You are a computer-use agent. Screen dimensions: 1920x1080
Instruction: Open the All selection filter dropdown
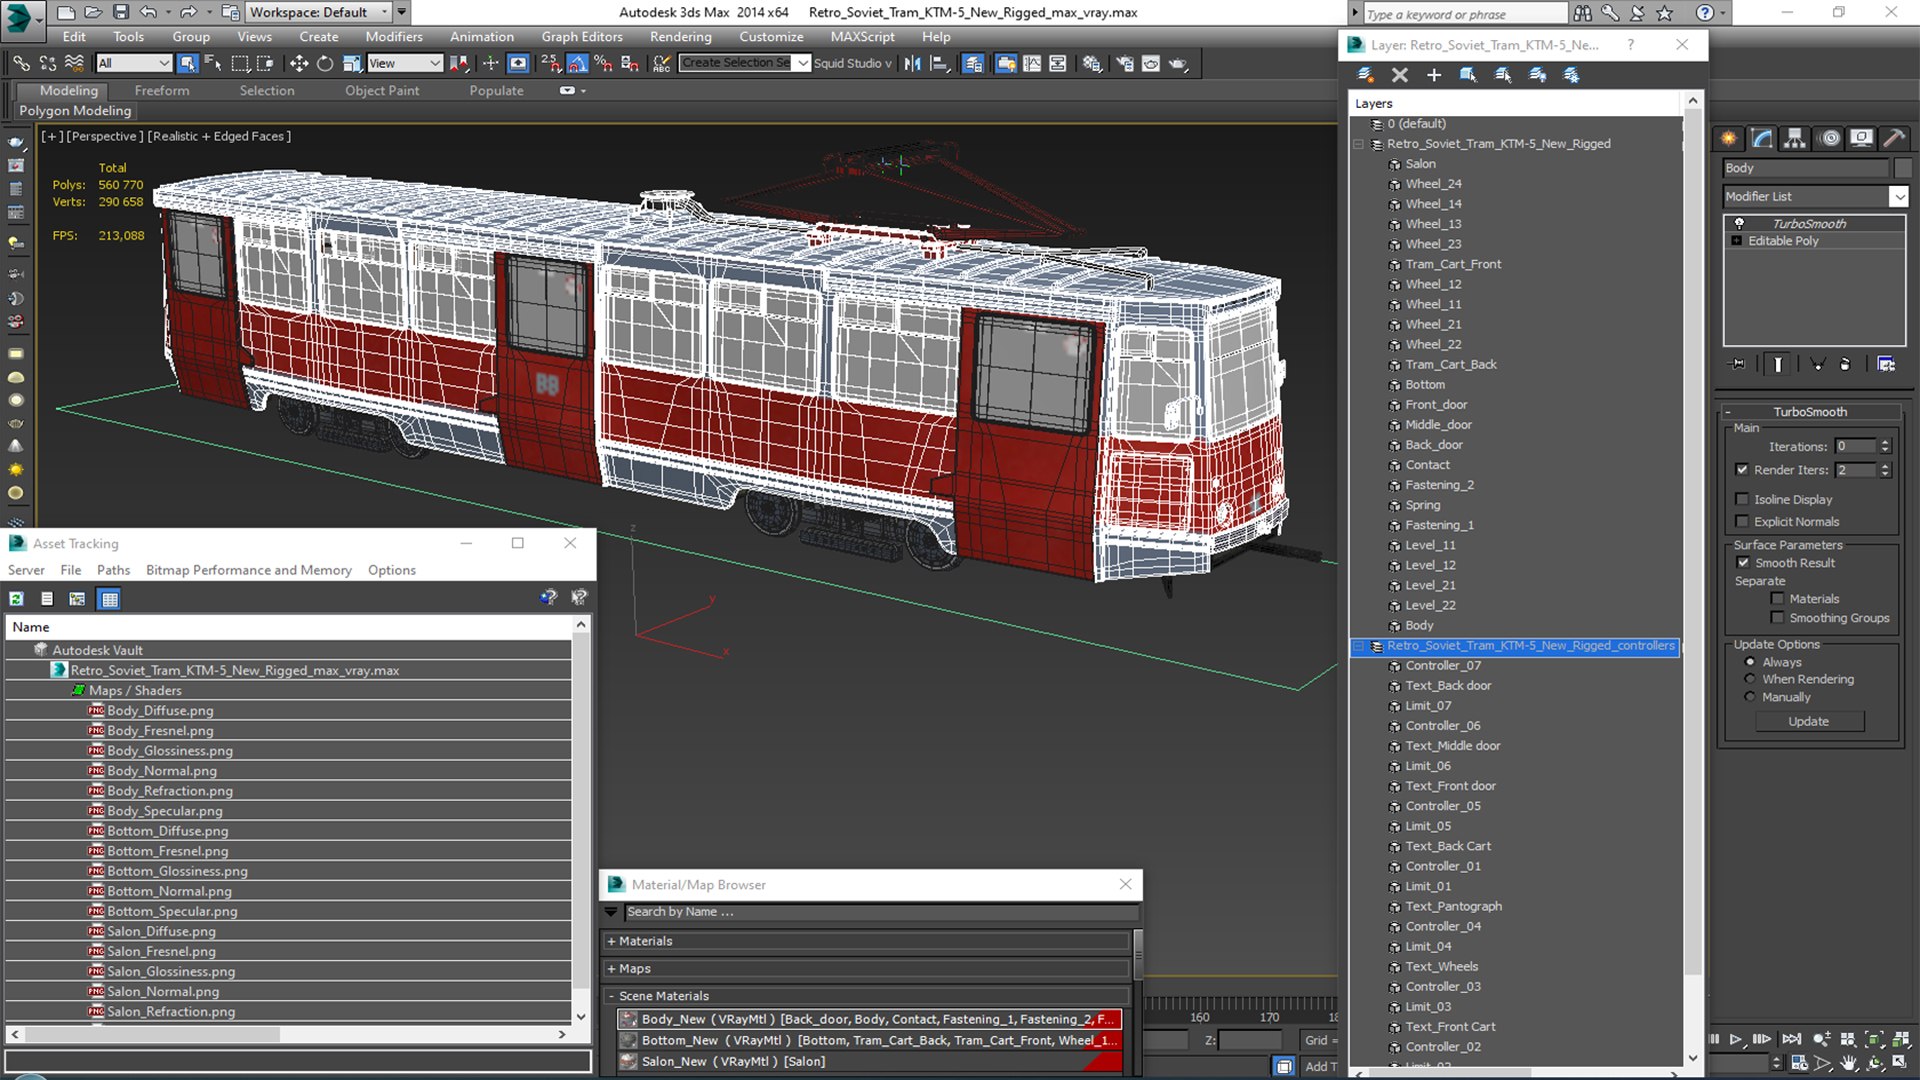[x=134, y=63]
